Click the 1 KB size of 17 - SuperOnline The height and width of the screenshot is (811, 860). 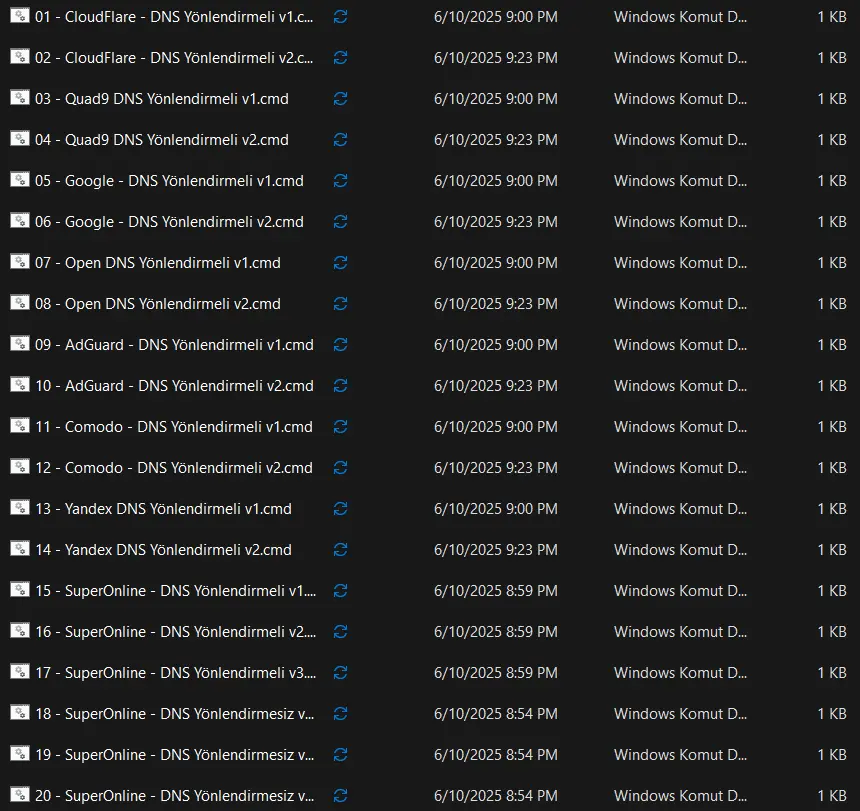pyautogui.click(x=832, y=673)
